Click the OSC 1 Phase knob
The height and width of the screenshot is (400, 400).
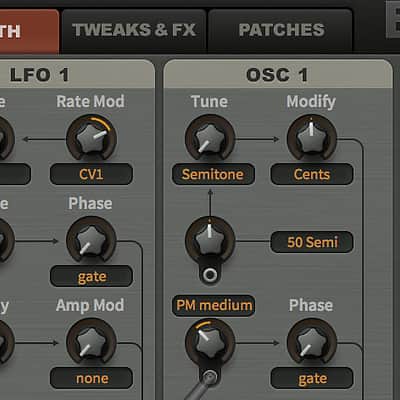(312, 342)
